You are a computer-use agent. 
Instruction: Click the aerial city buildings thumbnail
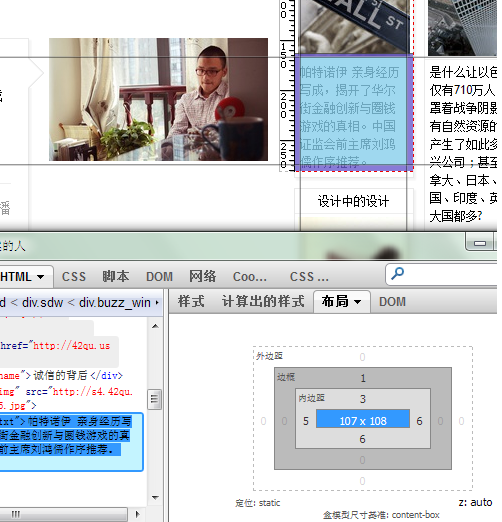(x=462, y=28)
